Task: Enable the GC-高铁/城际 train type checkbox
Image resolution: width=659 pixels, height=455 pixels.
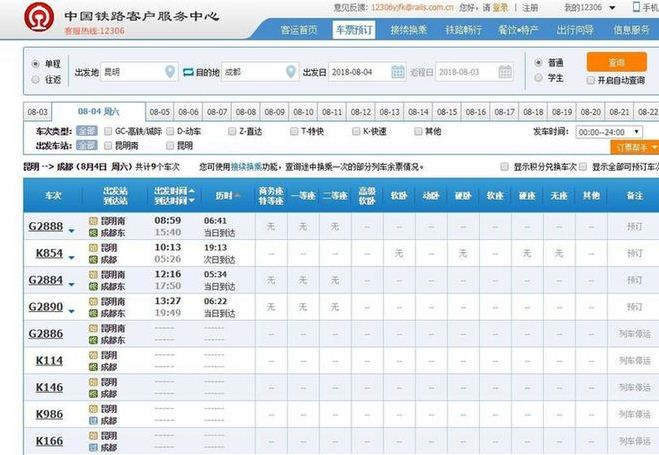Action: (109, 131)
